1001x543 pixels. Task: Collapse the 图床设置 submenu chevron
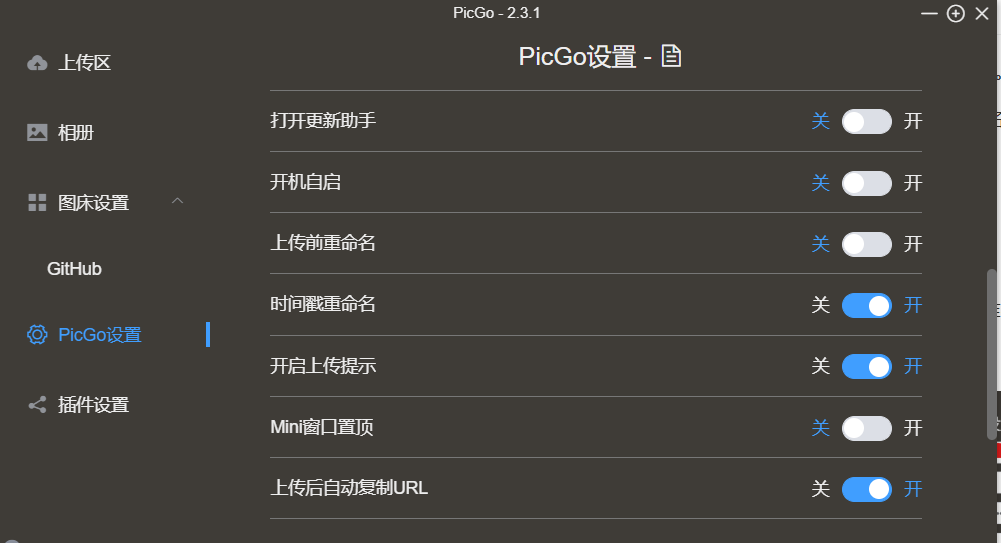click(x=177, y=201)
